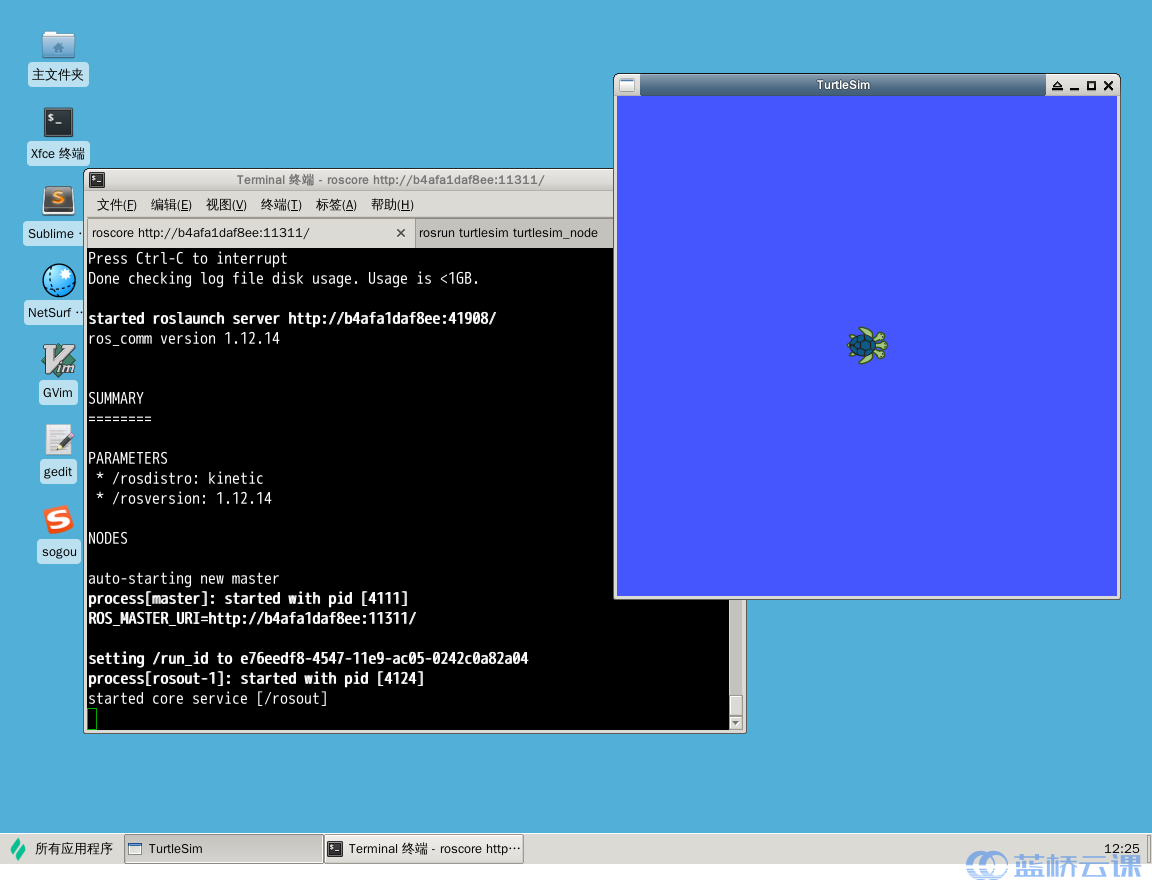Open the home folder desktop icon
This screenshot has height=896, width=1152.
tap(58, 45)
